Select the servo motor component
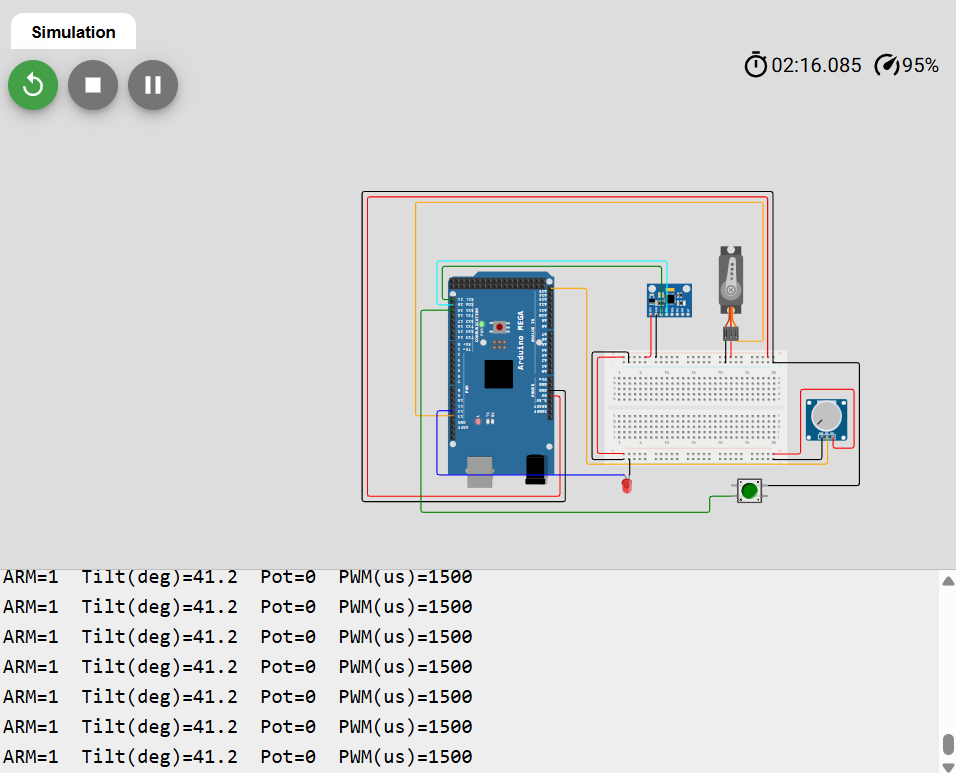Screen dimensions: 956x773 pyautogui.click(x=732, y=280)
